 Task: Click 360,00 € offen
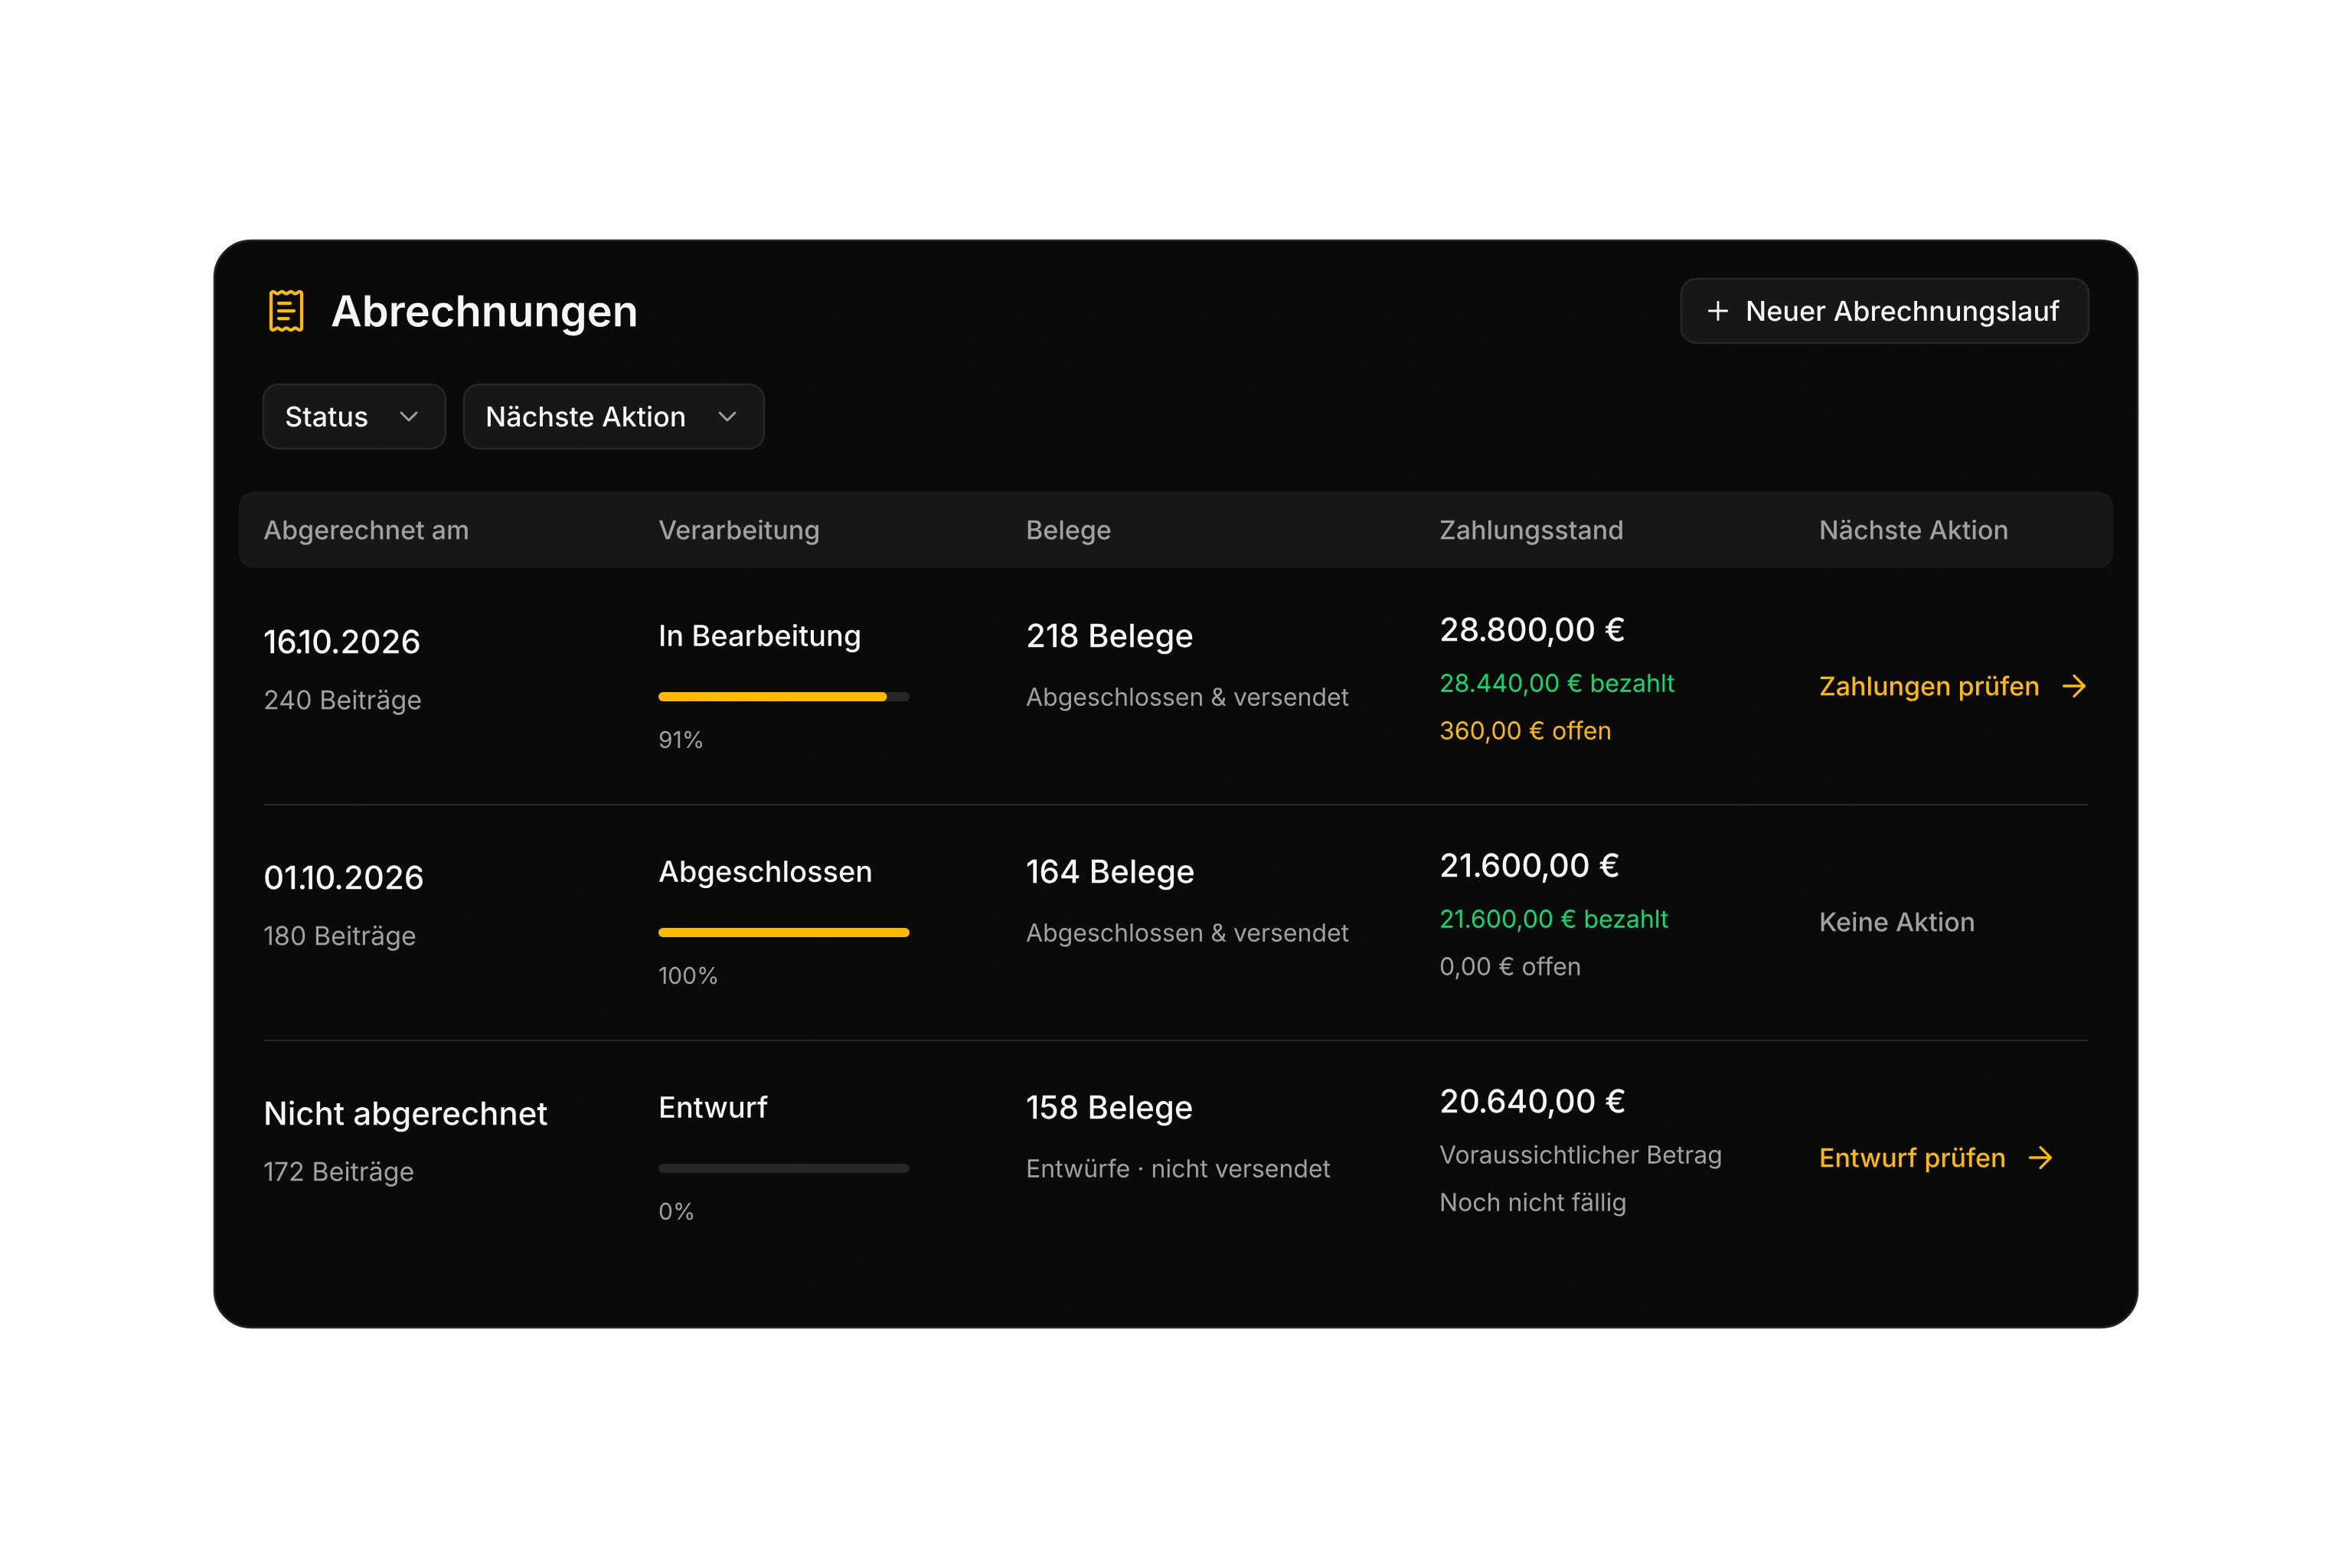pyautogui.click(x=1525, y=731)
